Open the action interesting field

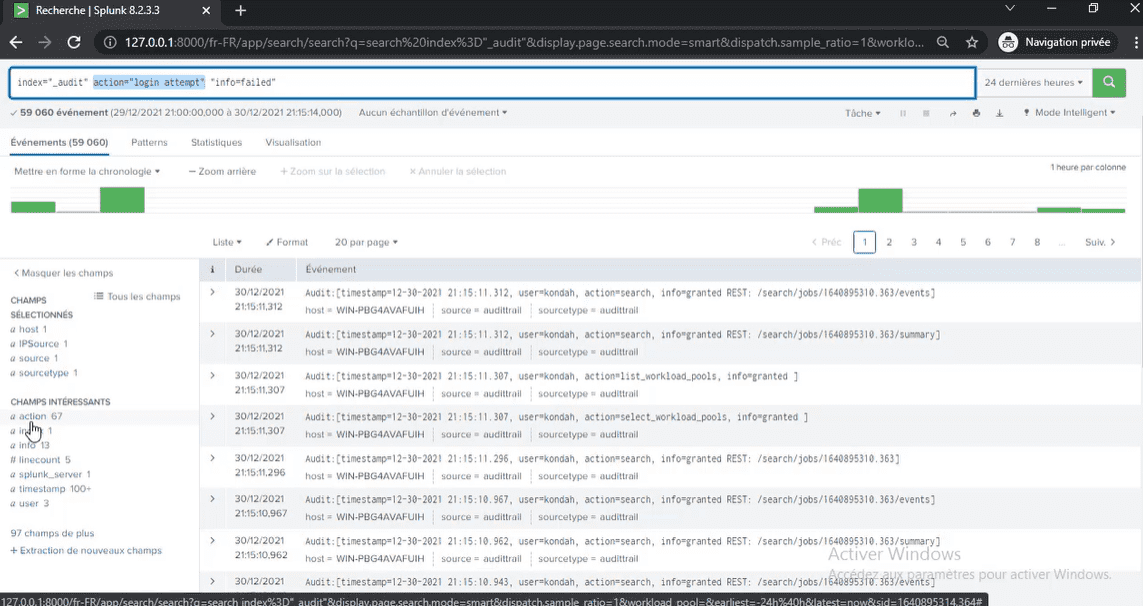(x=36, y=416)
